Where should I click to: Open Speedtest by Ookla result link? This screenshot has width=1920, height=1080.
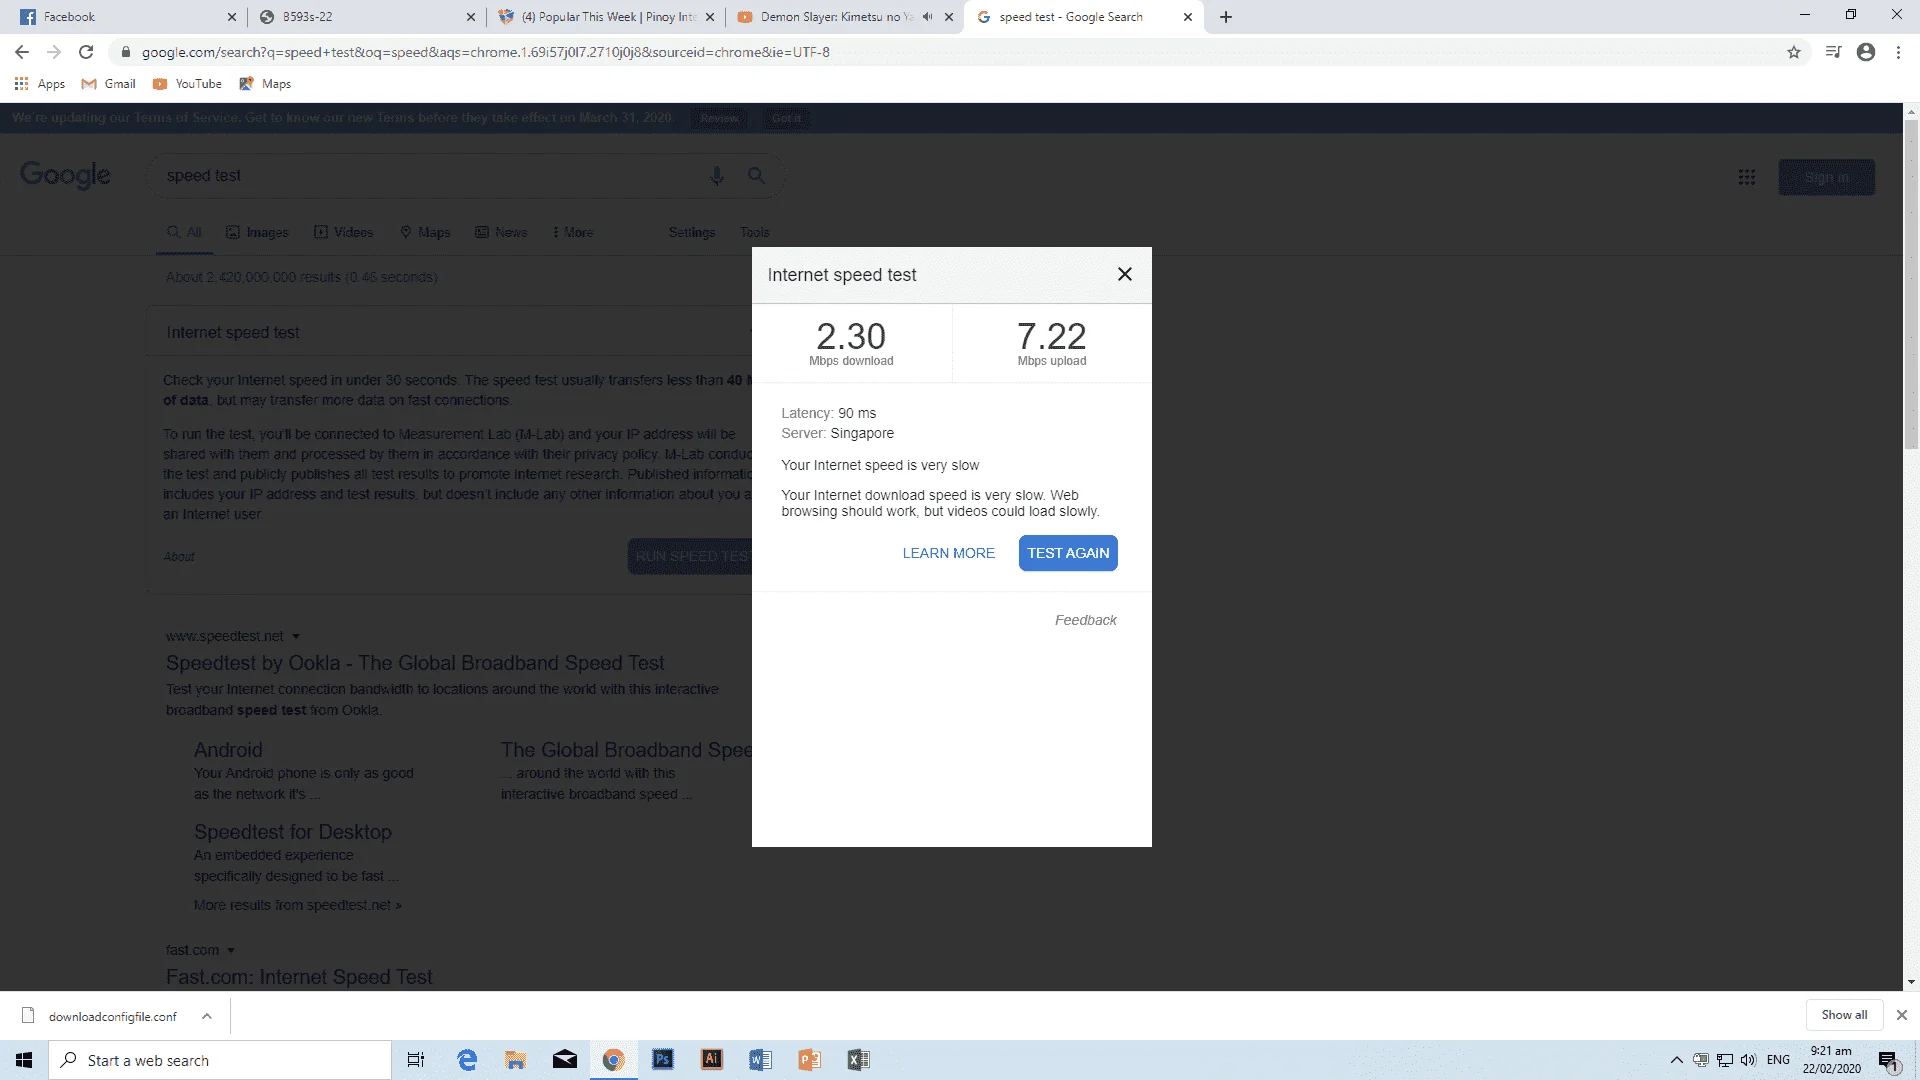click(x=415, y=663)
